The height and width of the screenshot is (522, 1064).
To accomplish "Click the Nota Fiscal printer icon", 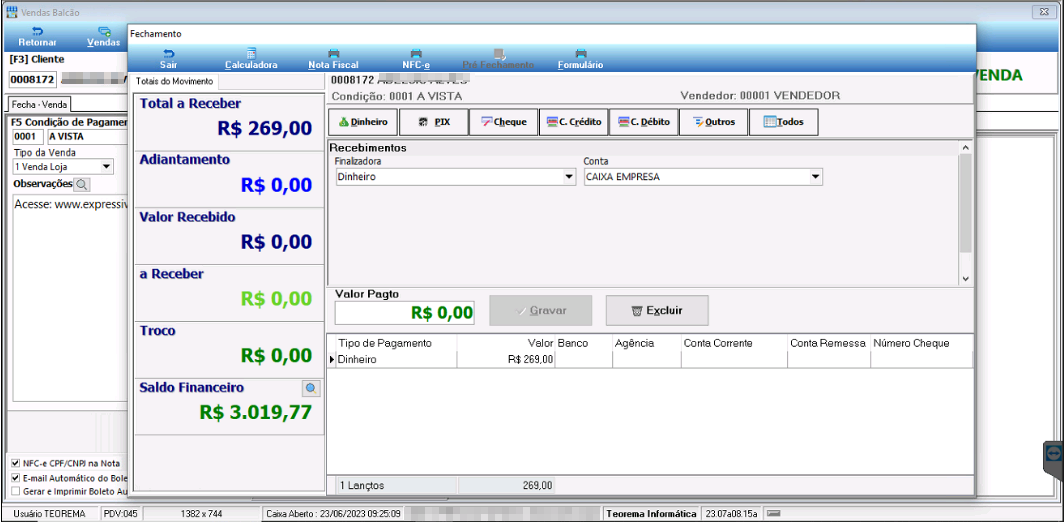I will coord(333,53).
